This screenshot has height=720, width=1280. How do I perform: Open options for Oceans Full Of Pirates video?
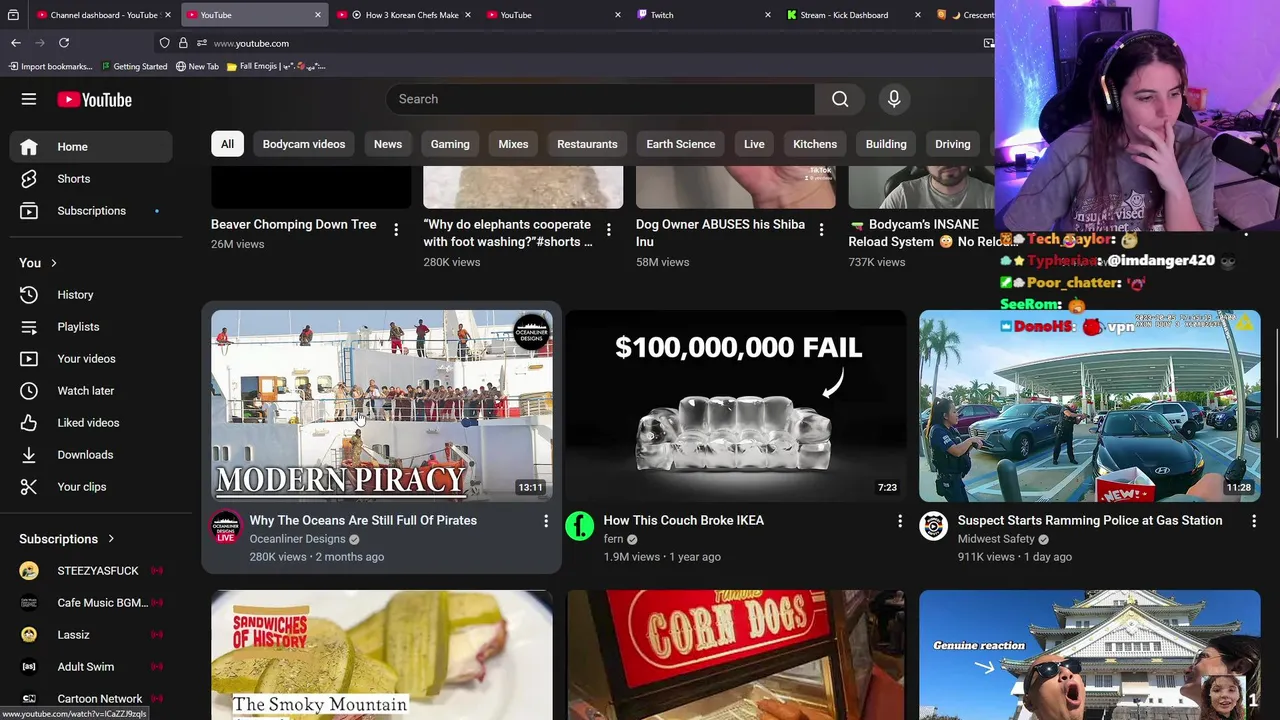(546, 521)
